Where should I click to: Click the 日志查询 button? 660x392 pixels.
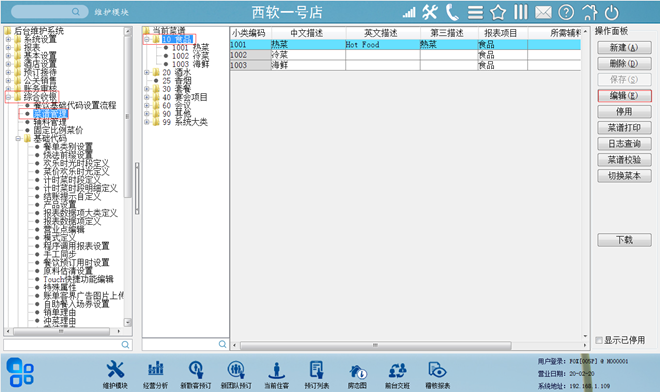(x=624, y=144)
